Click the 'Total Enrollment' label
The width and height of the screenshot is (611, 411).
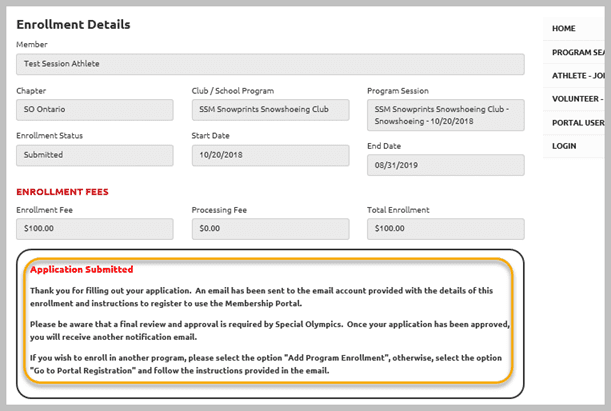click(398, 210)
